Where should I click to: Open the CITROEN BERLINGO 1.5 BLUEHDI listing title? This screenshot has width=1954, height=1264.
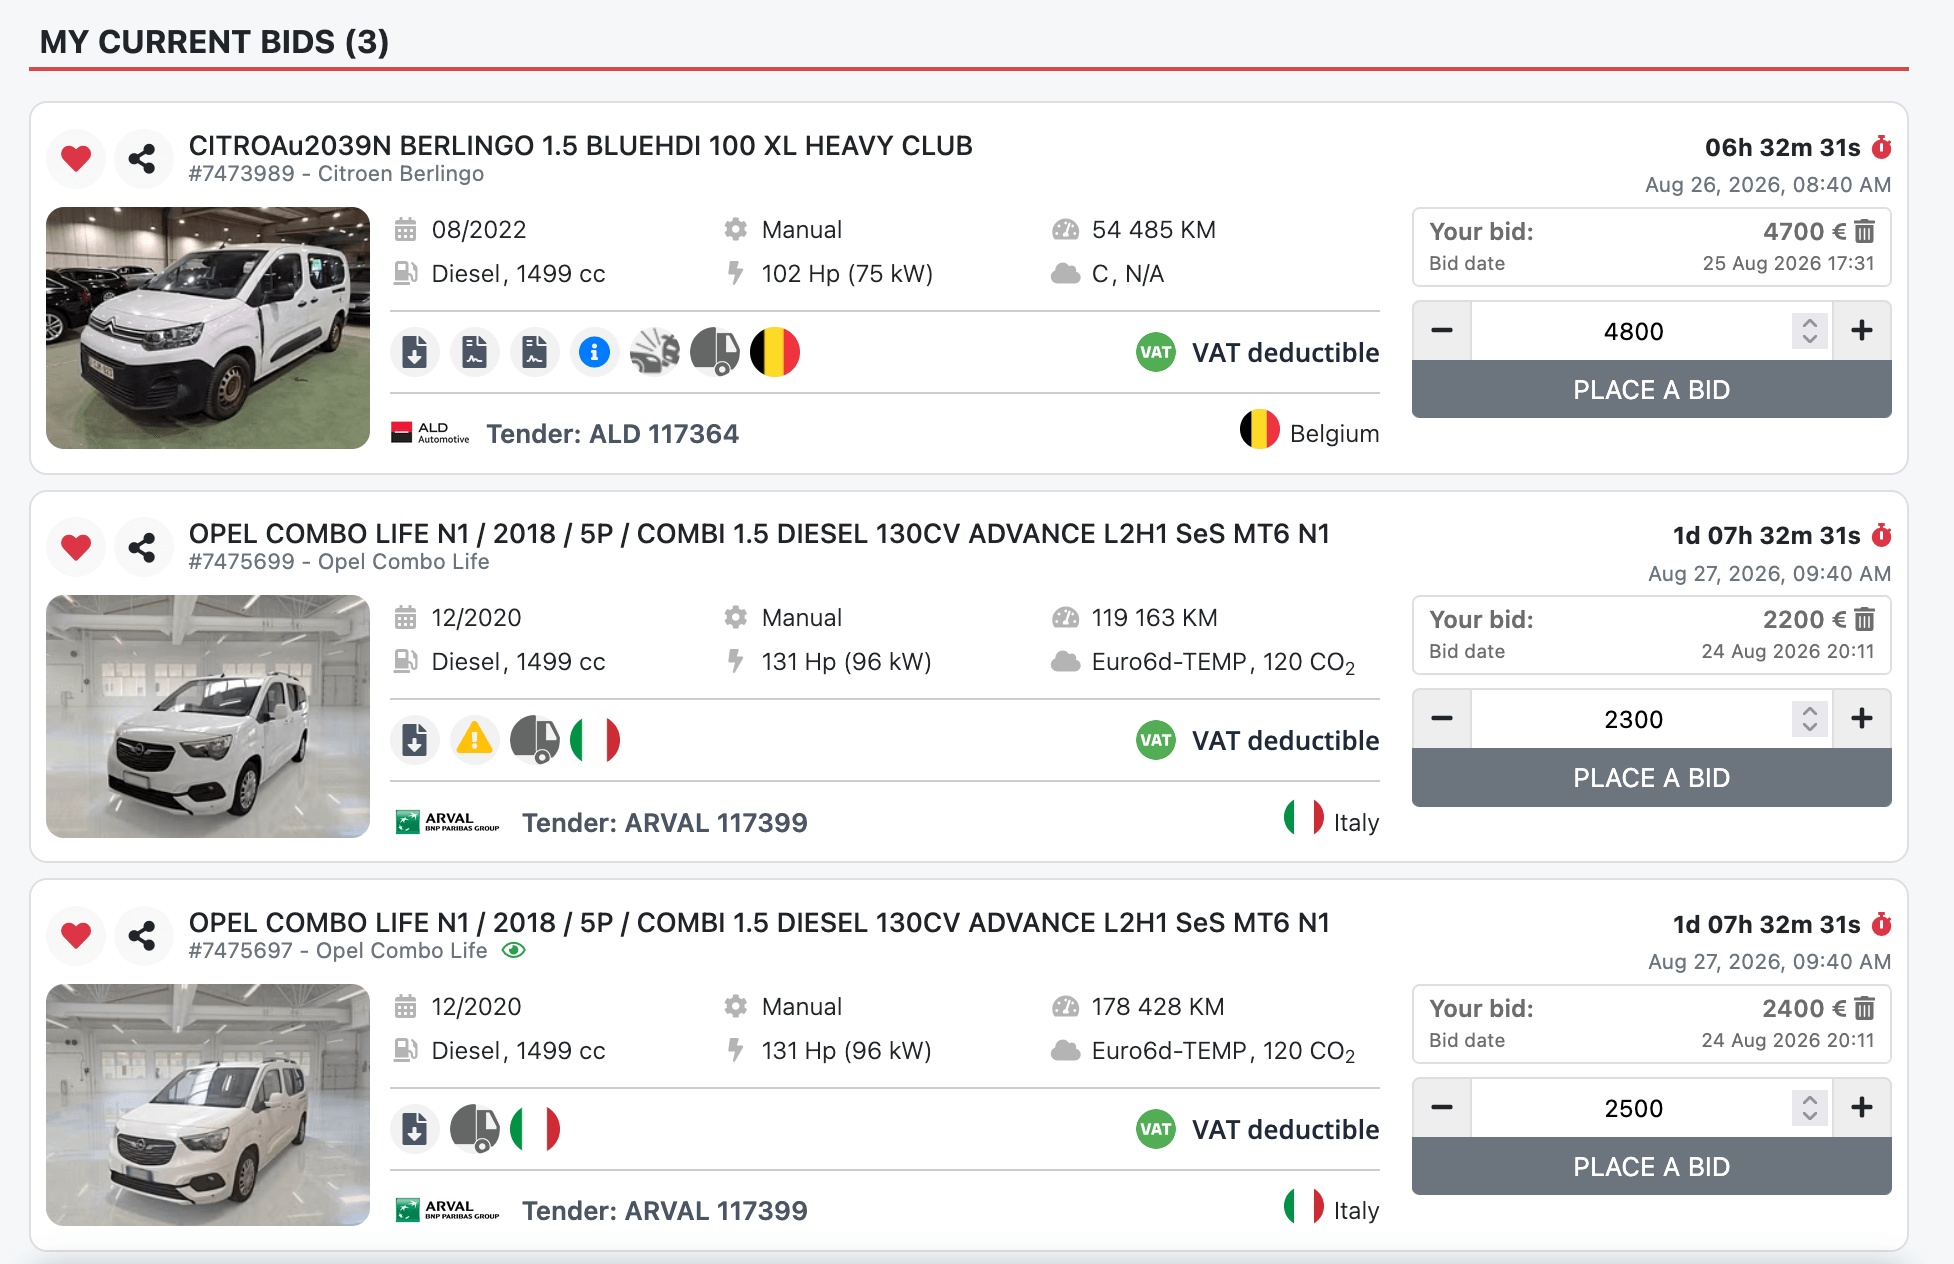pyautogui.click(x=580, y=146)
